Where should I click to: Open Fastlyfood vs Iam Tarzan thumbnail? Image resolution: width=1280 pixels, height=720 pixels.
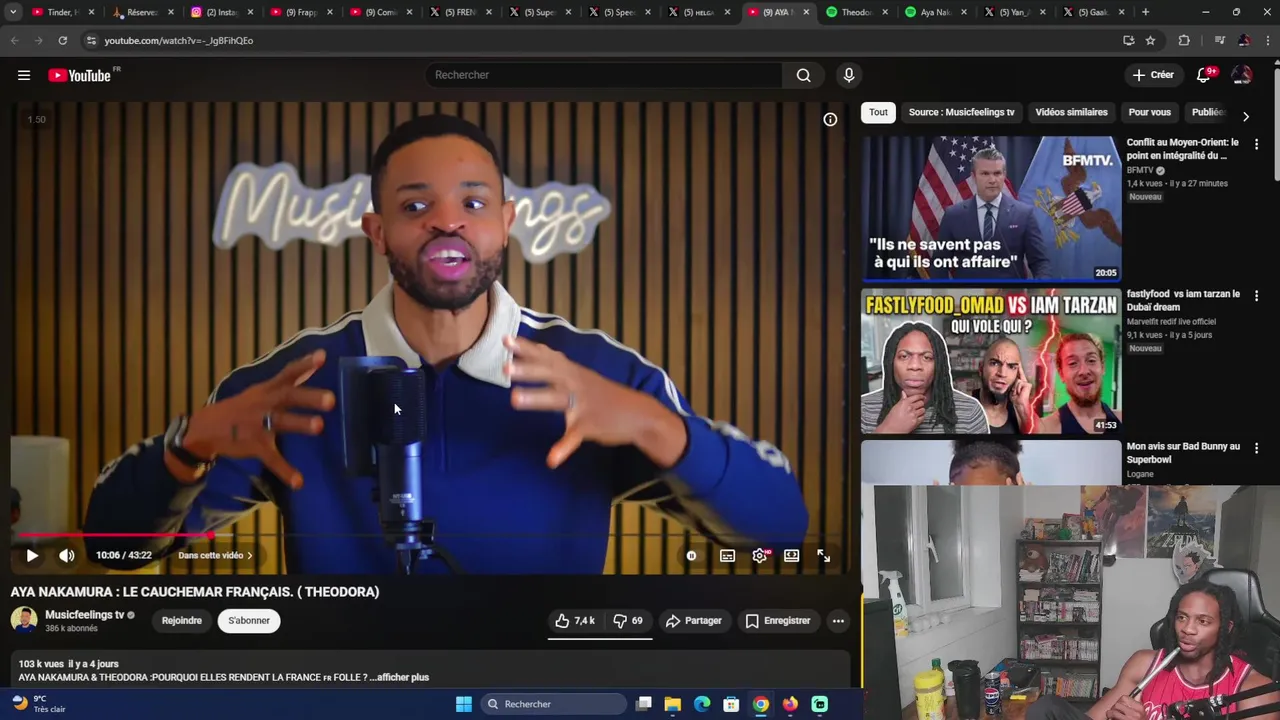click(x=991, y=361)
